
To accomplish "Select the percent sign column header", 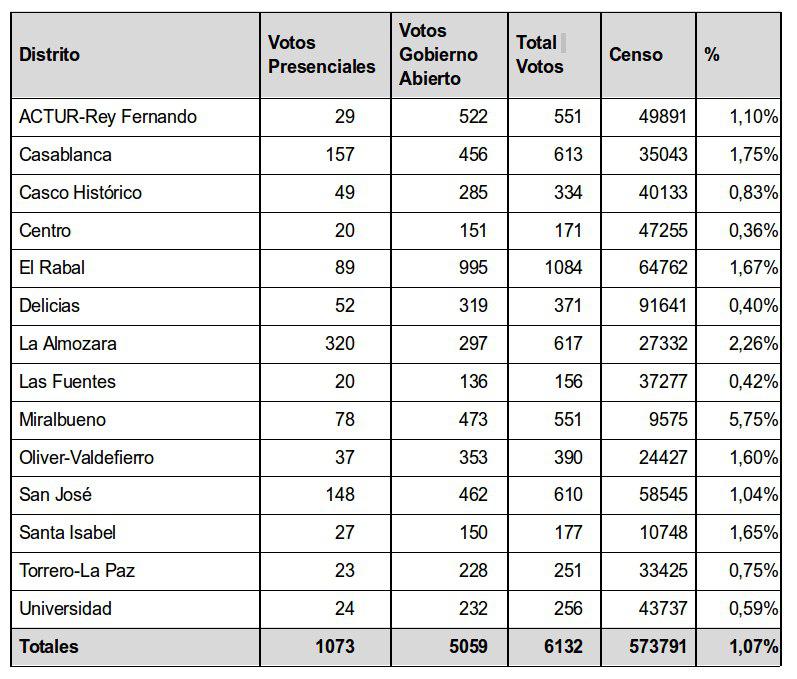I will (712, 54).
